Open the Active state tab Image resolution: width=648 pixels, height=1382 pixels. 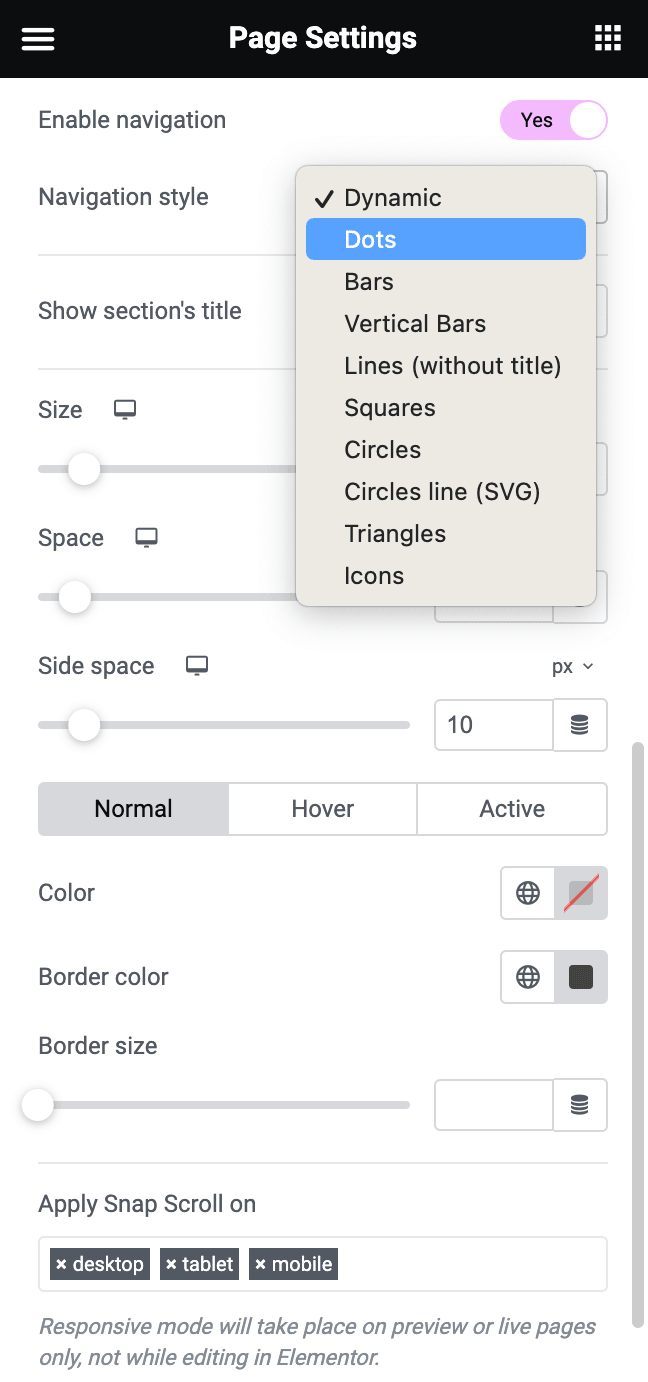coord(512,808)
